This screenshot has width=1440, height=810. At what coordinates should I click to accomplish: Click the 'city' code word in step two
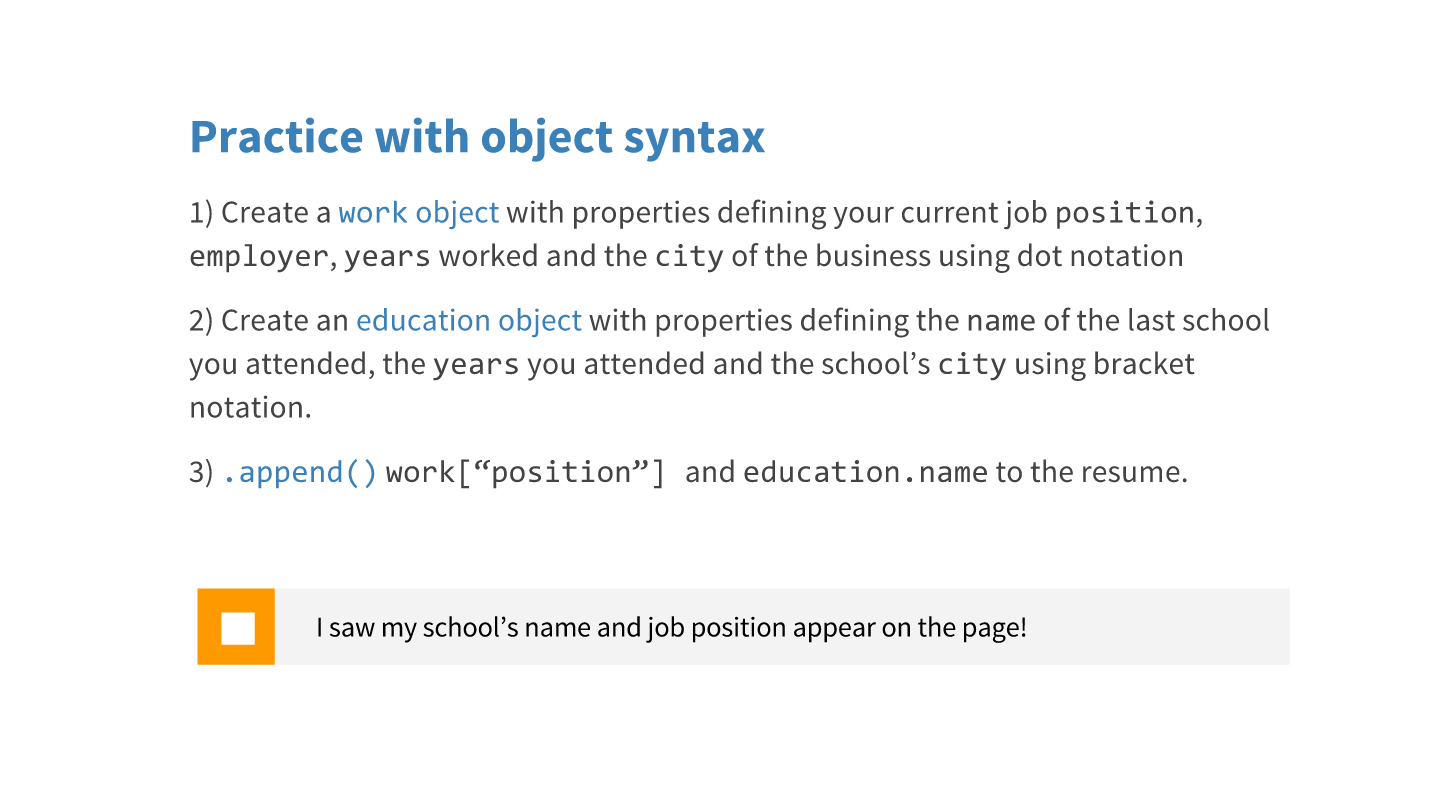(x=971, y=365)
